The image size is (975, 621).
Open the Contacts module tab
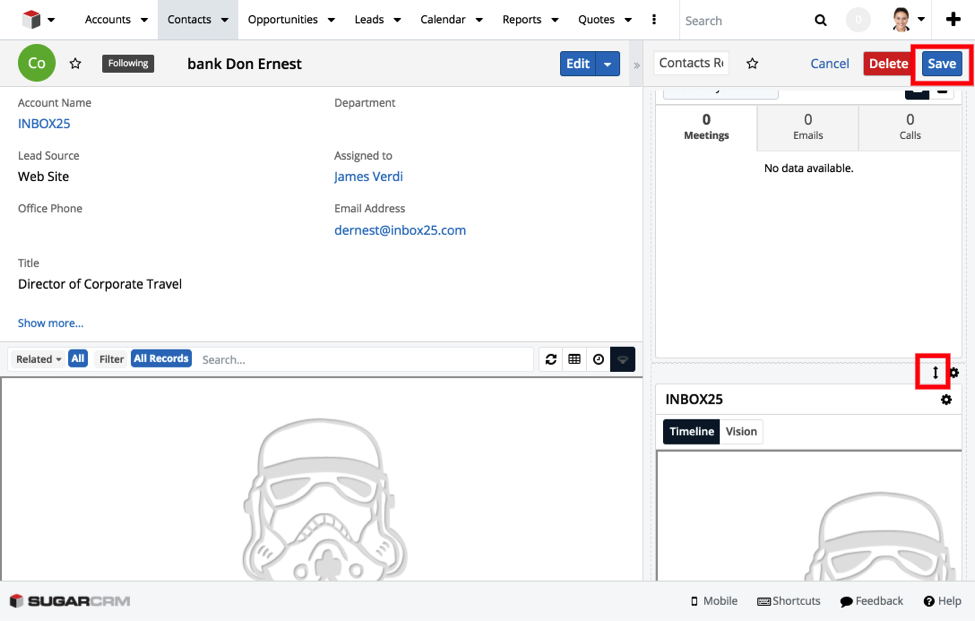(x=189, y=19)
